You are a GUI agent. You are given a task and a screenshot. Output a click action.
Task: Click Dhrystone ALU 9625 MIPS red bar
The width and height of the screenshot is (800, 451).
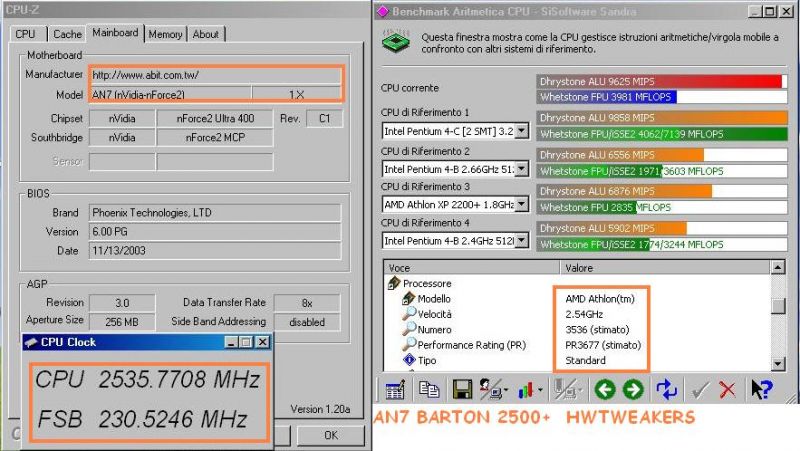click(659, 81)
